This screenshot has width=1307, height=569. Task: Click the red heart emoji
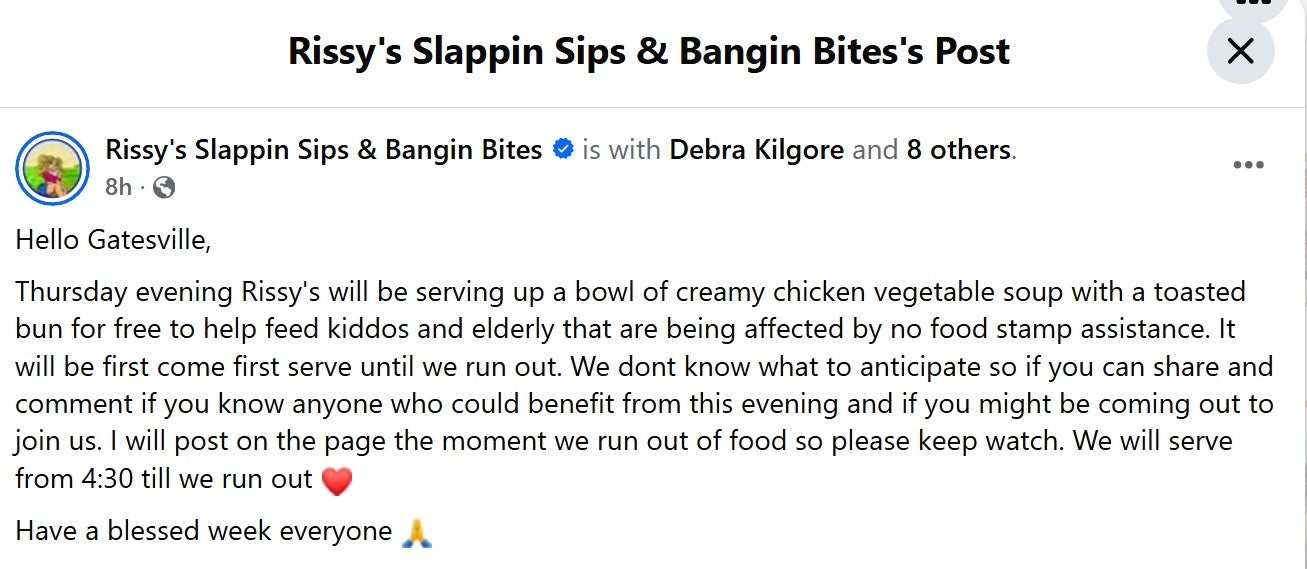point(337,481)
